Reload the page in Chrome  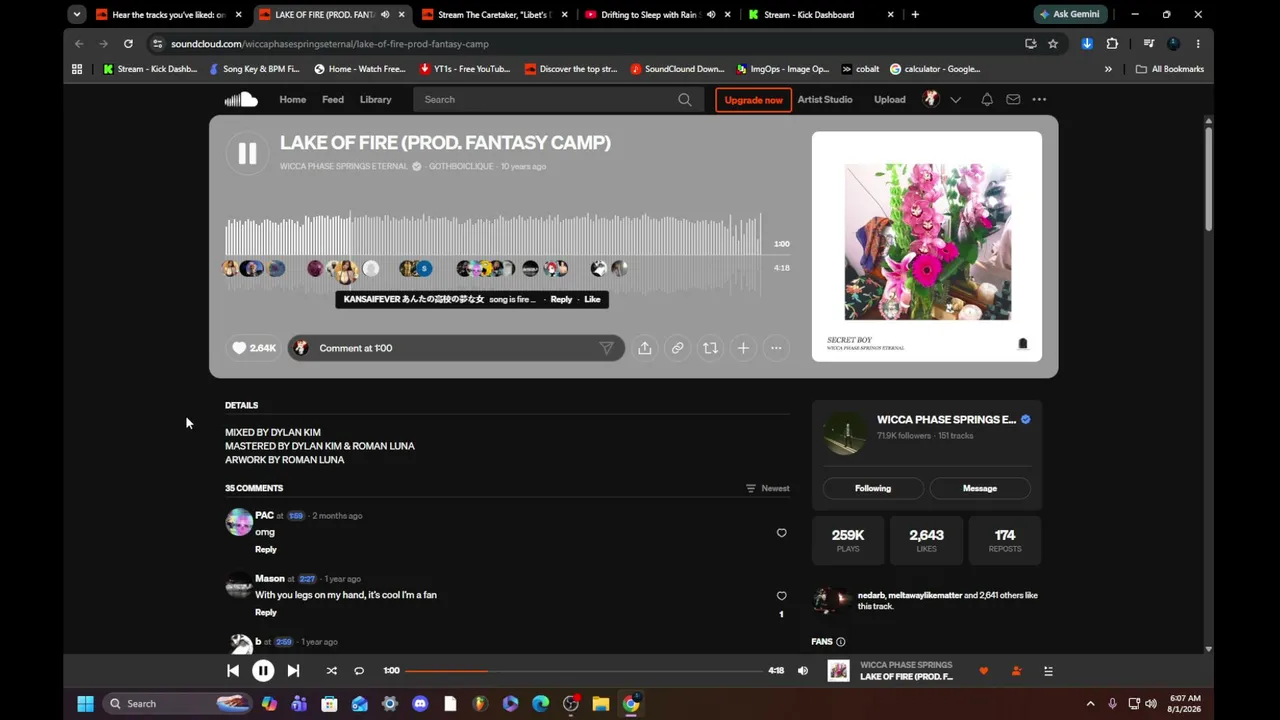(x=128, y=44)
